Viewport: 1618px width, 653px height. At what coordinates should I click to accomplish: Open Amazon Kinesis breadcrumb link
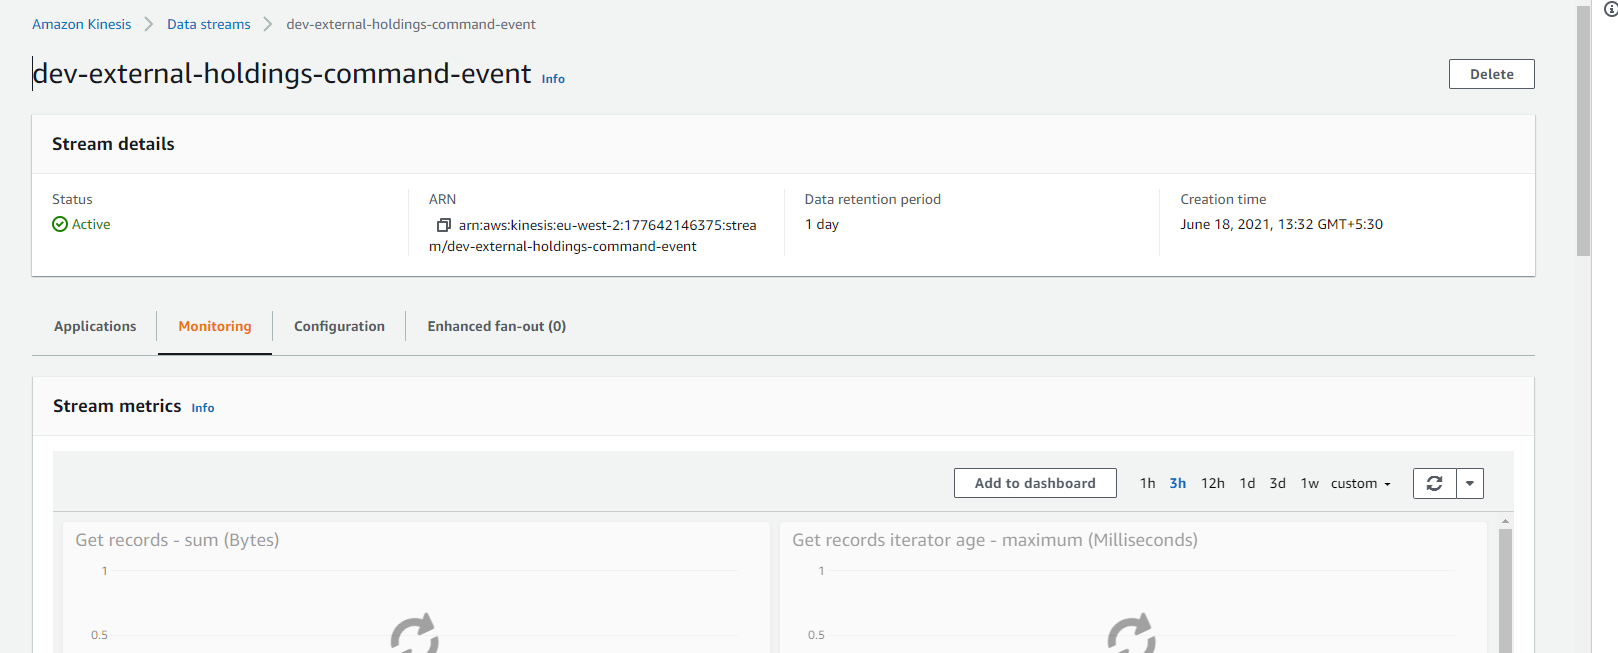[81, 24]
